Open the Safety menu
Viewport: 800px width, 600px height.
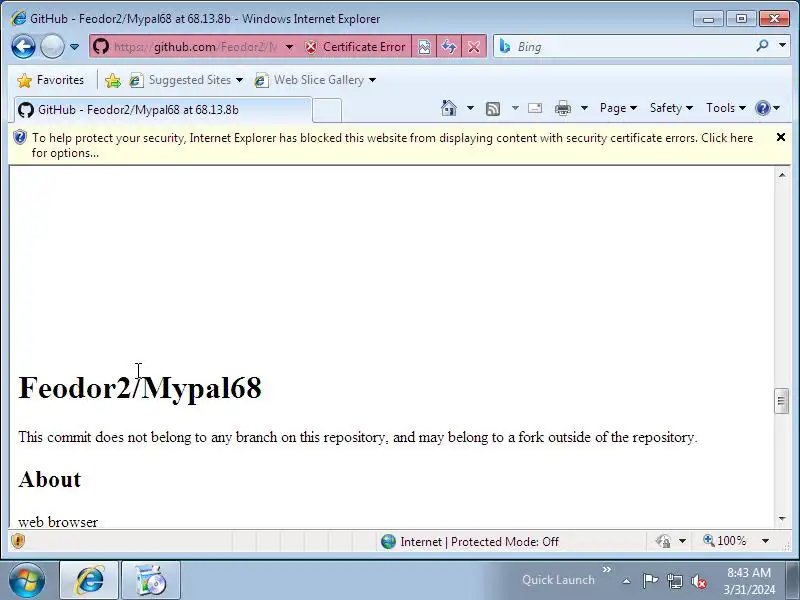[x=671, y=108]
